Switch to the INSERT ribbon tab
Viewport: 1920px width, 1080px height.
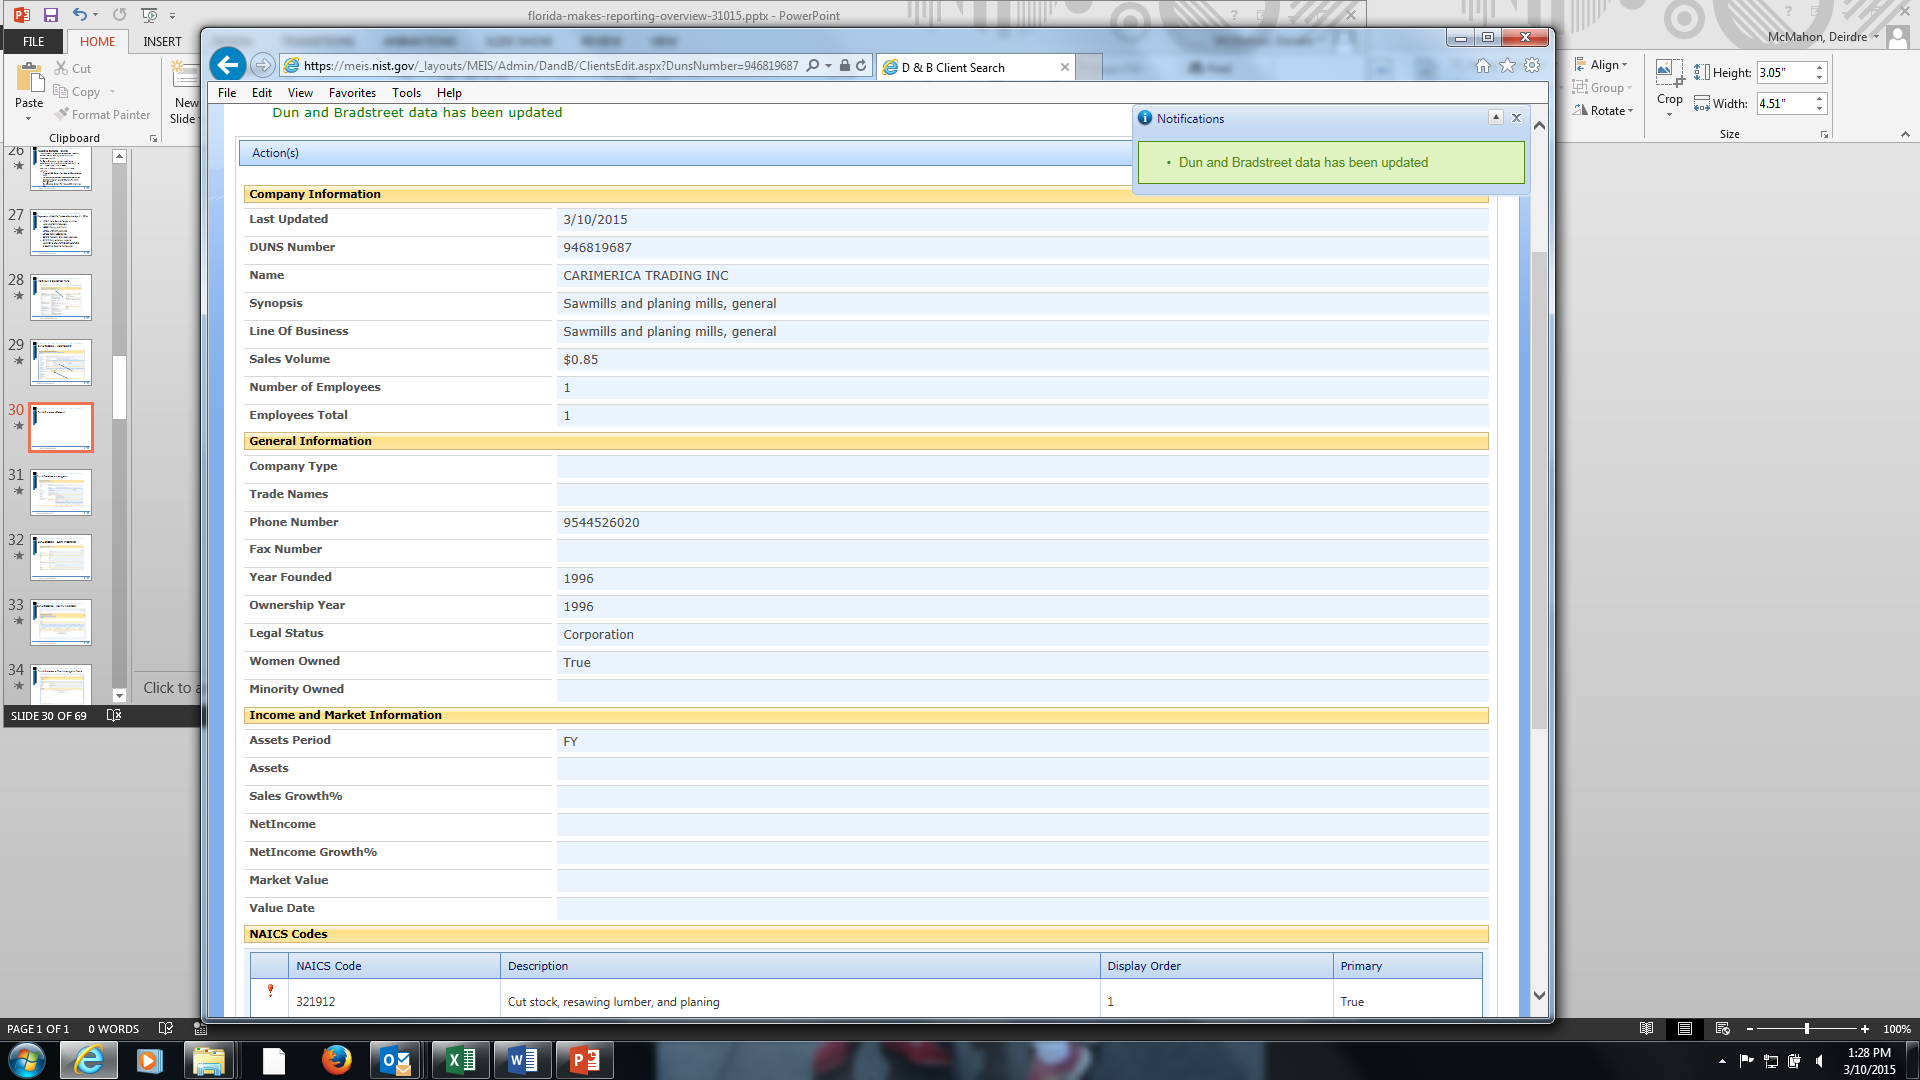pos(162,42)
